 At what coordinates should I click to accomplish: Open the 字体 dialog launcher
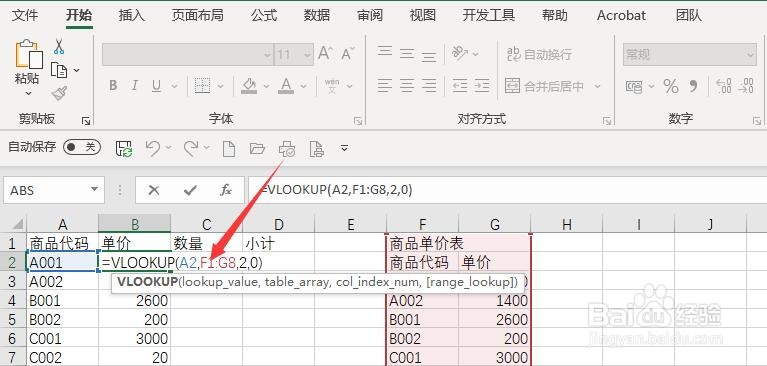[358, 120]
